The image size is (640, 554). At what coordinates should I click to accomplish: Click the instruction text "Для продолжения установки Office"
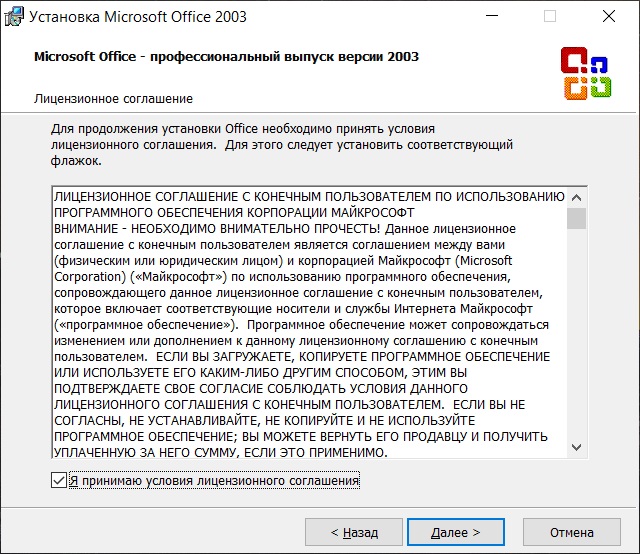154,129
